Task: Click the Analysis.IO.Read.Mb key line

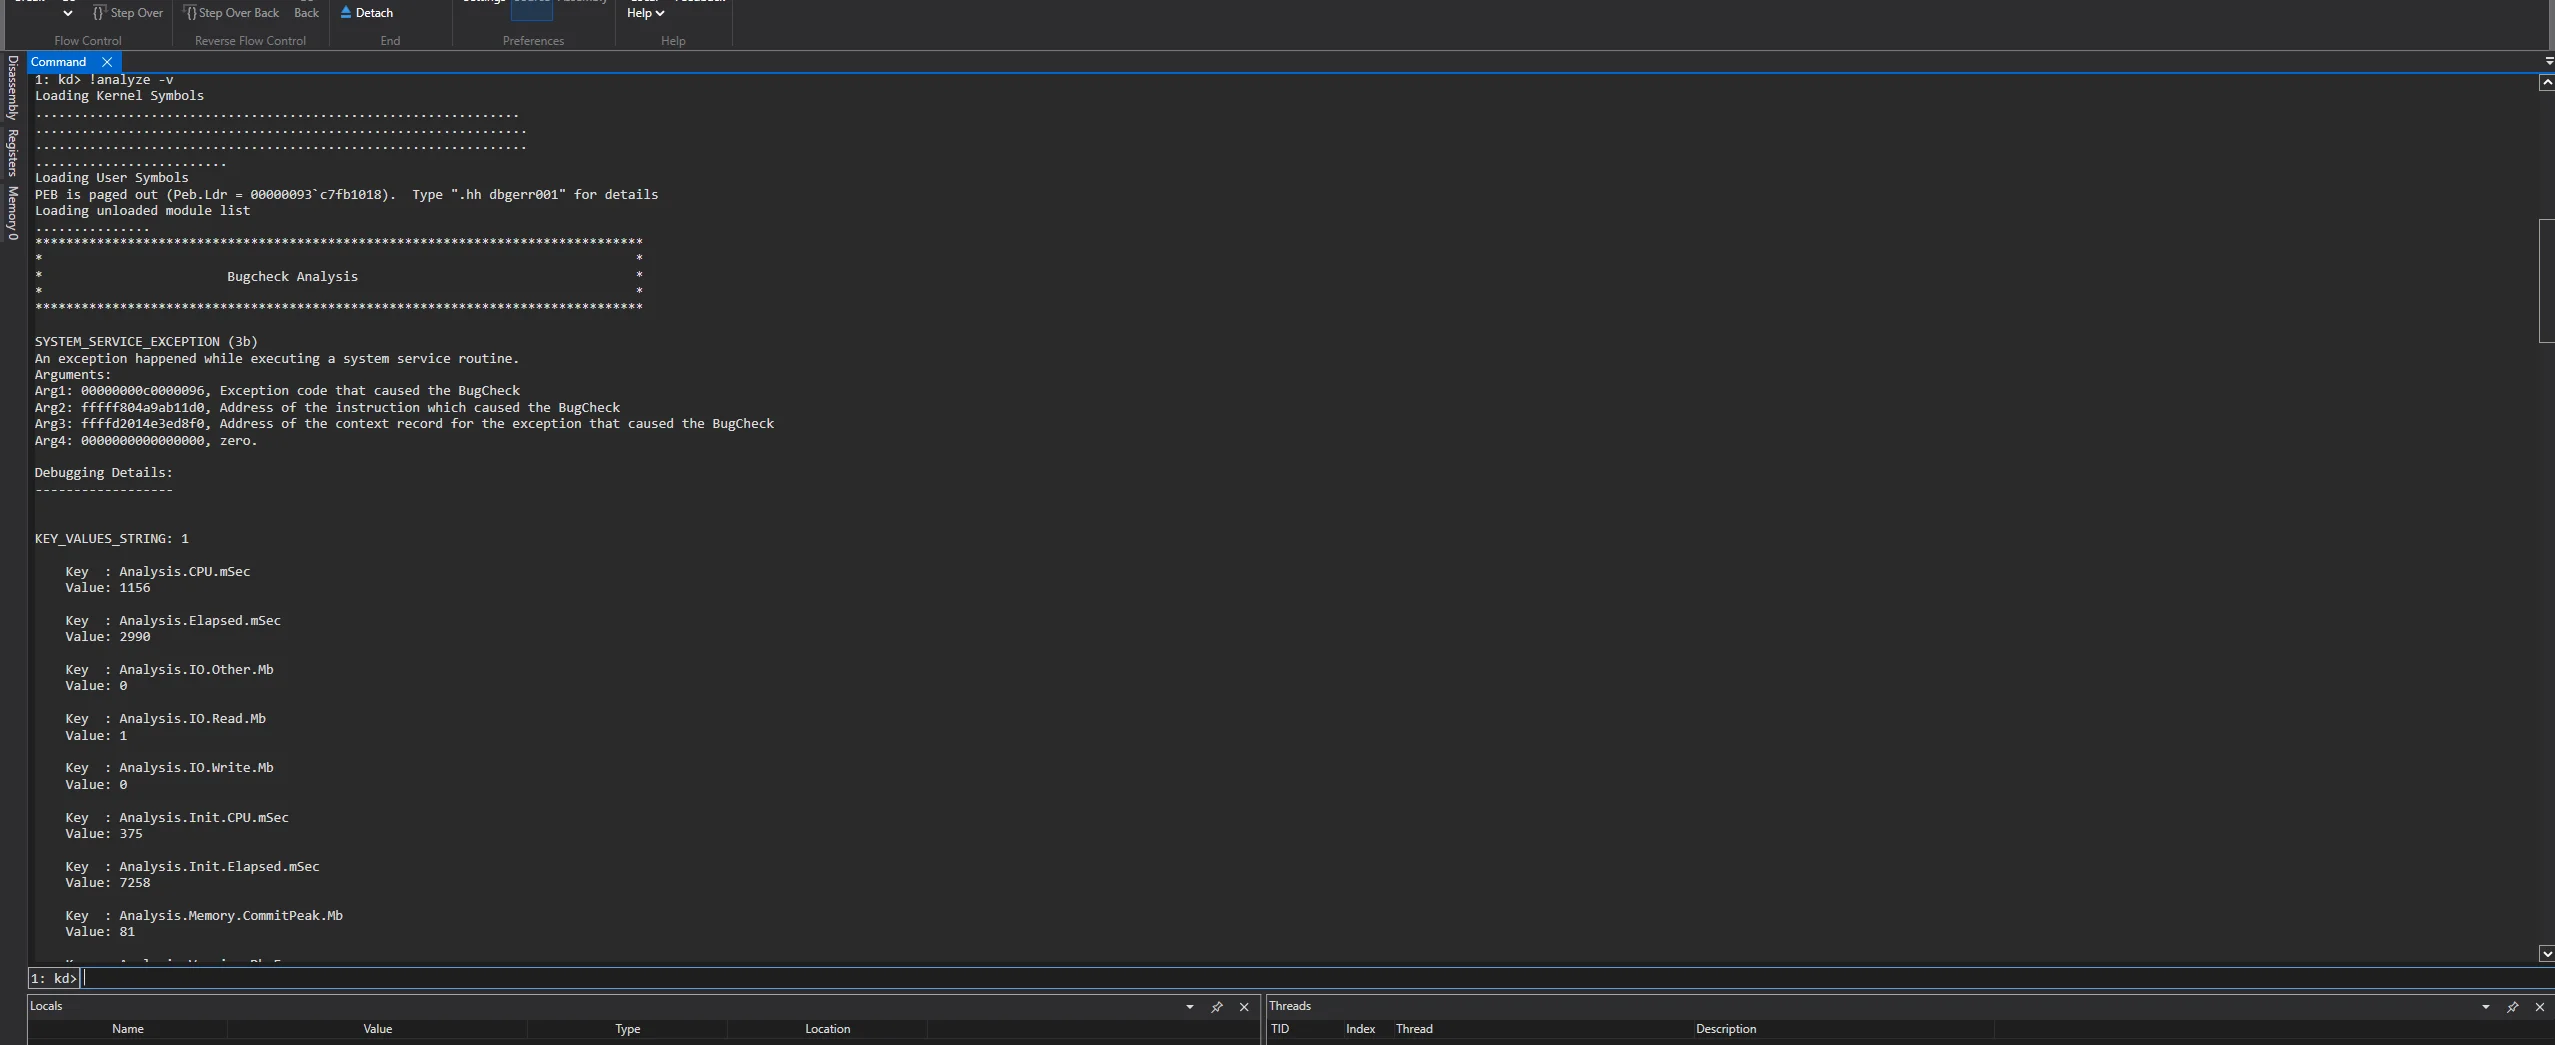Action: coord(165,719)
